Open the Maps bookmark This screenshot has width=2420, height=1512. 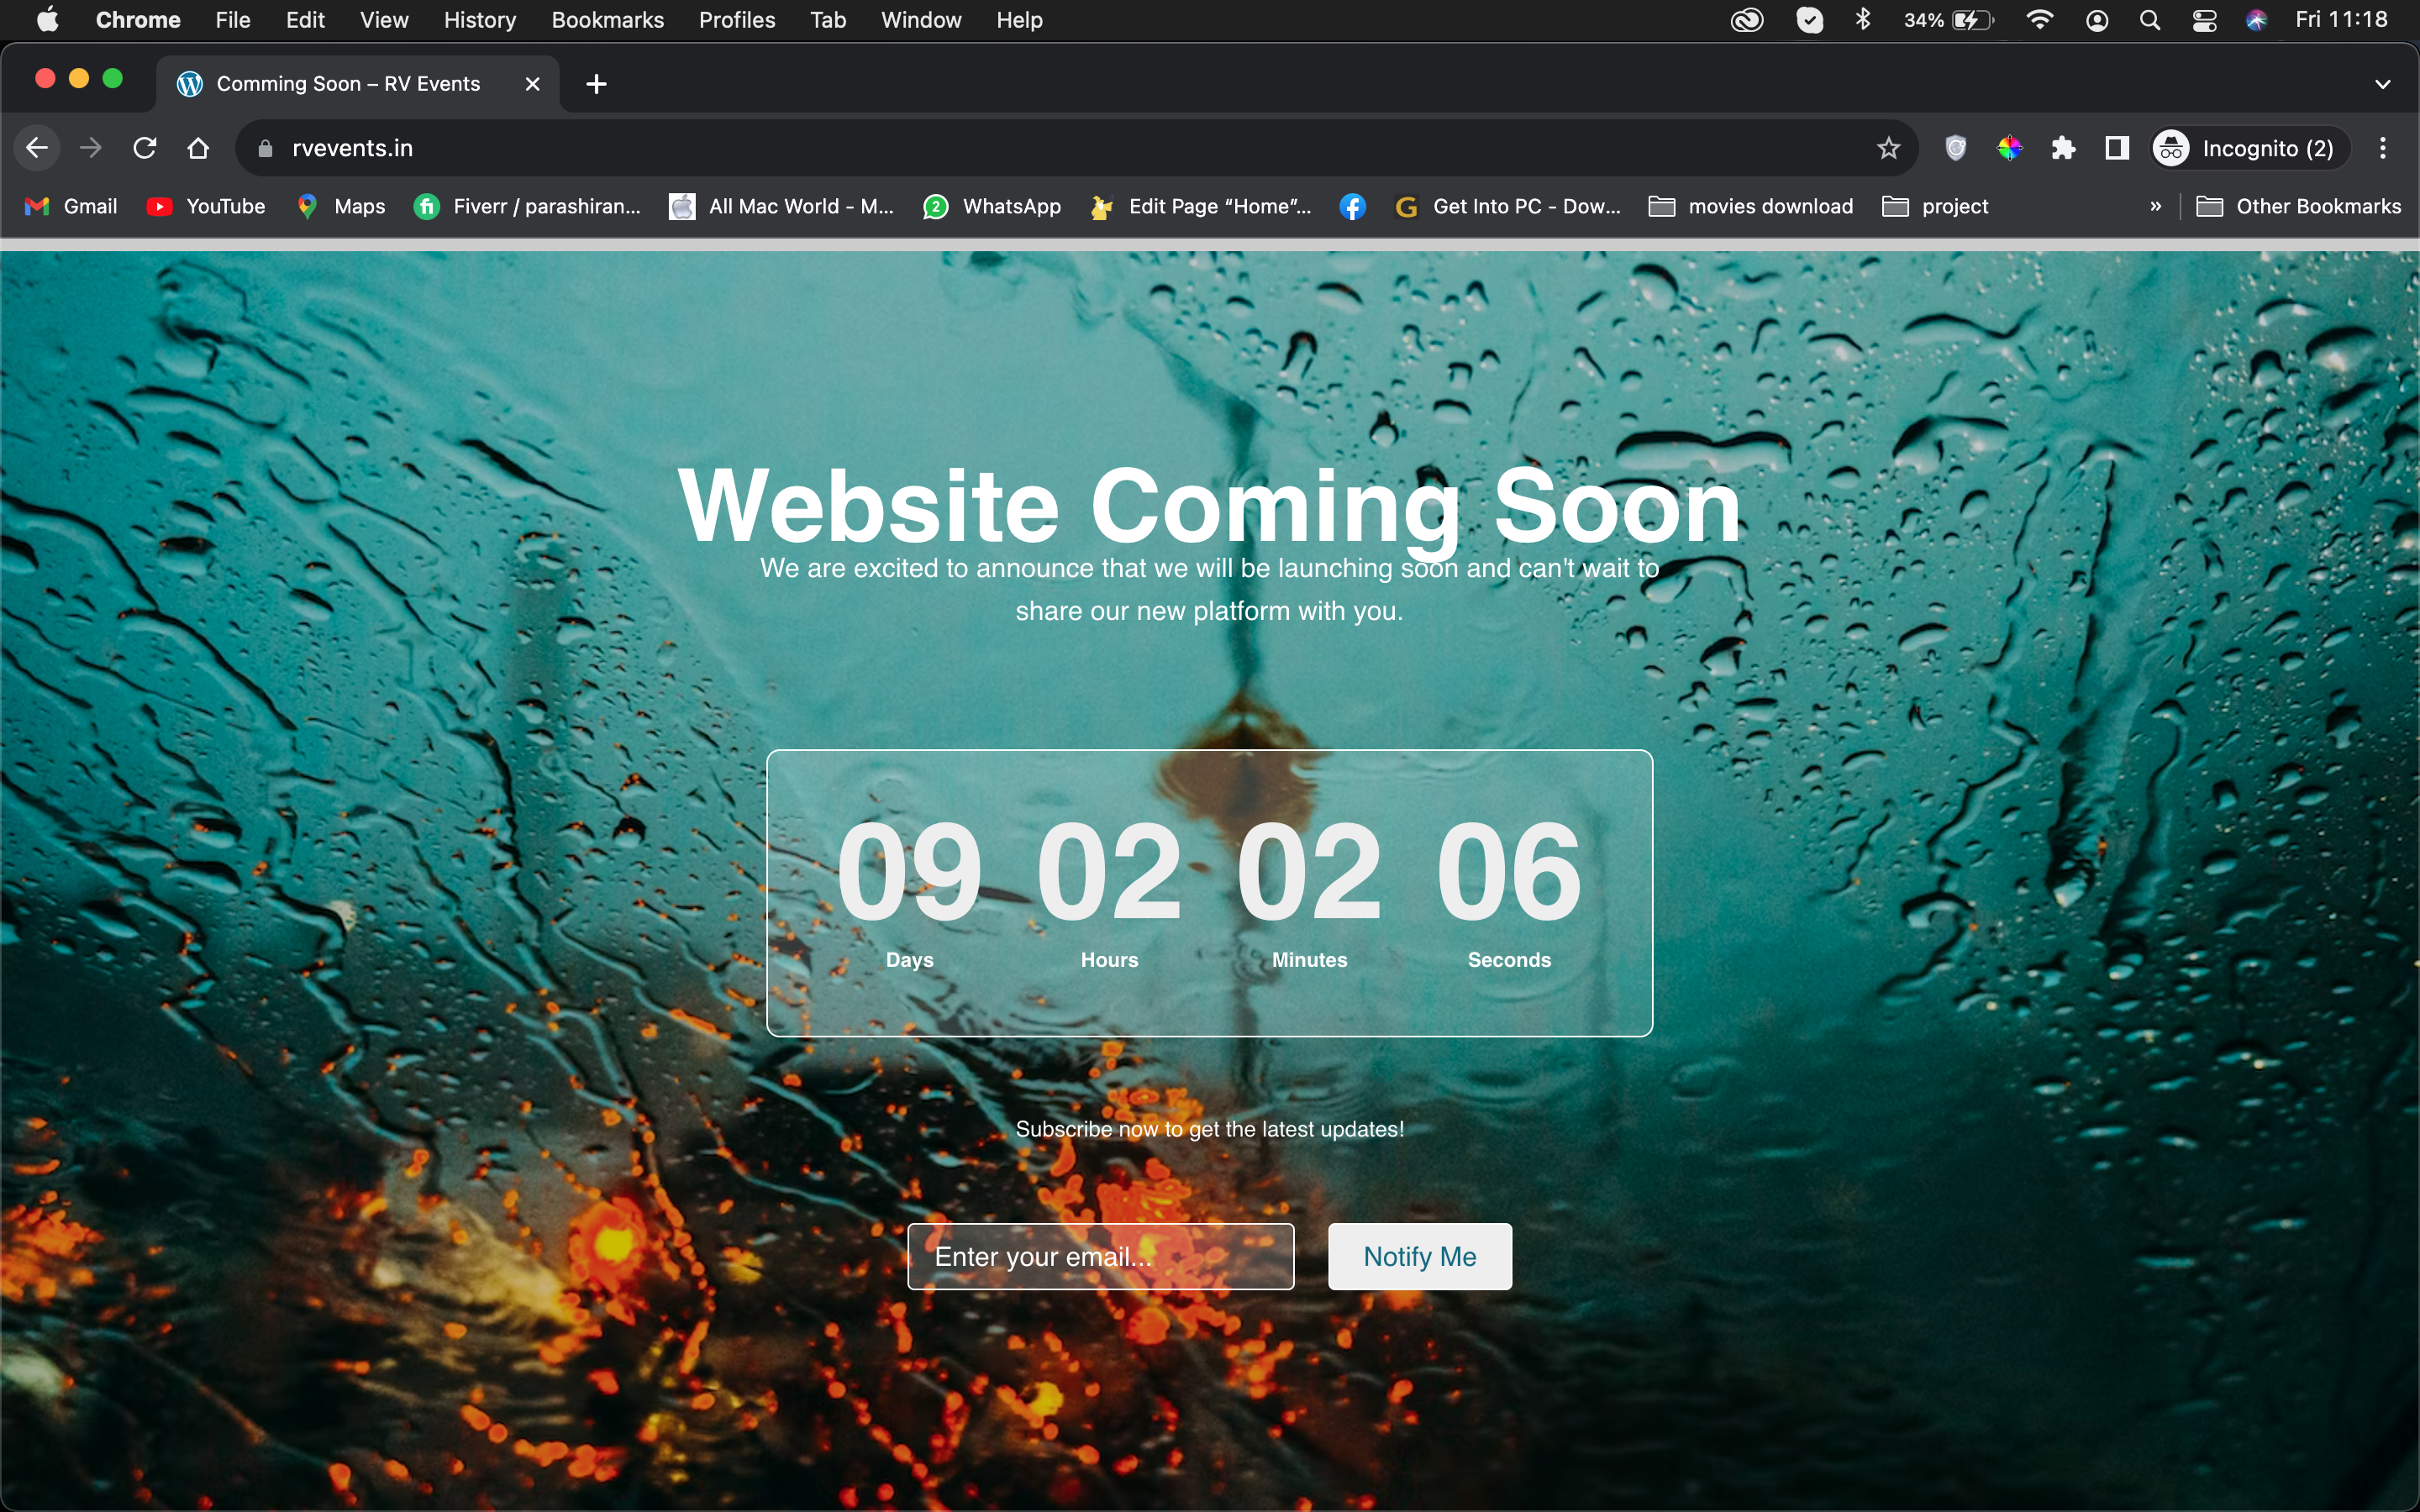click(341, 206)
